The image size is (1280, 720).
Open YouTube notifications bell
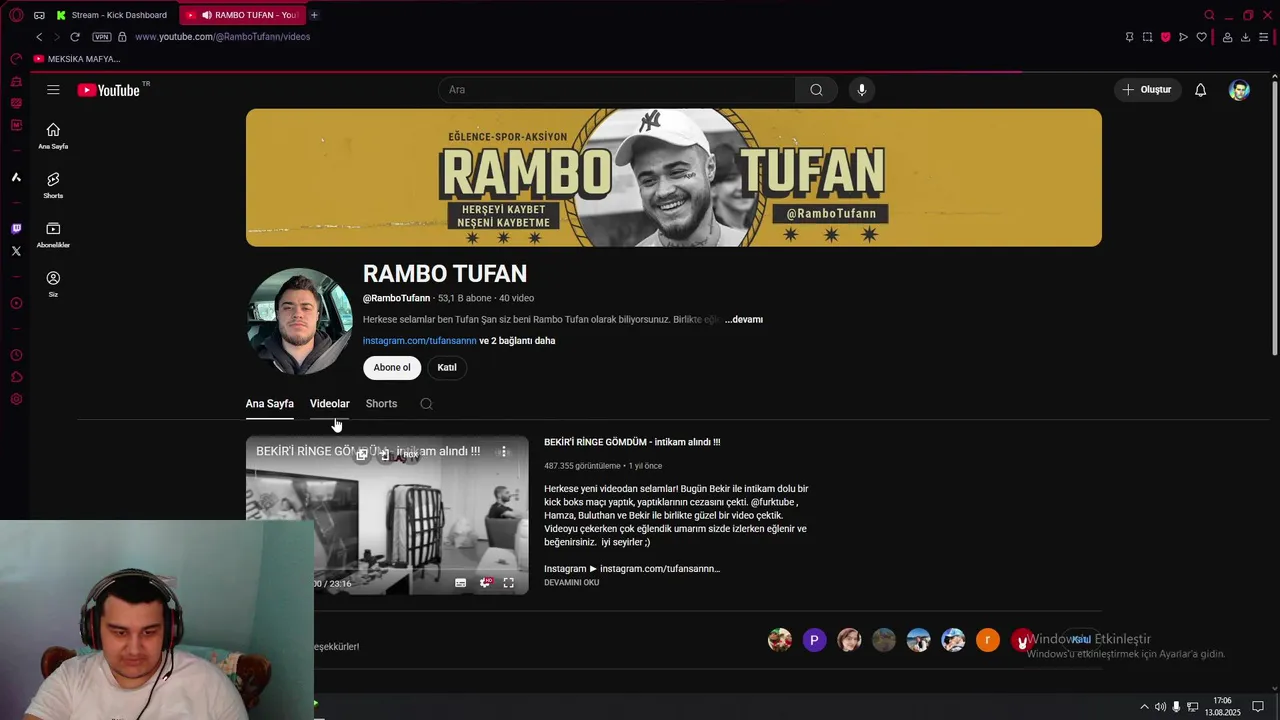(1200, 90)
